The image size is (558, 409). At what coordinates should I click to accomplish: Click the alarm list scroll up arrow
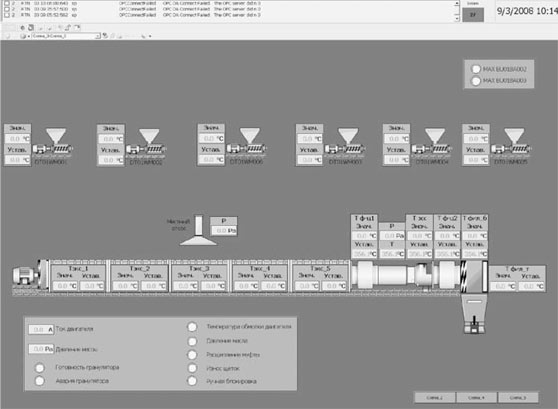pyautogui.click(x=457, y=3)
